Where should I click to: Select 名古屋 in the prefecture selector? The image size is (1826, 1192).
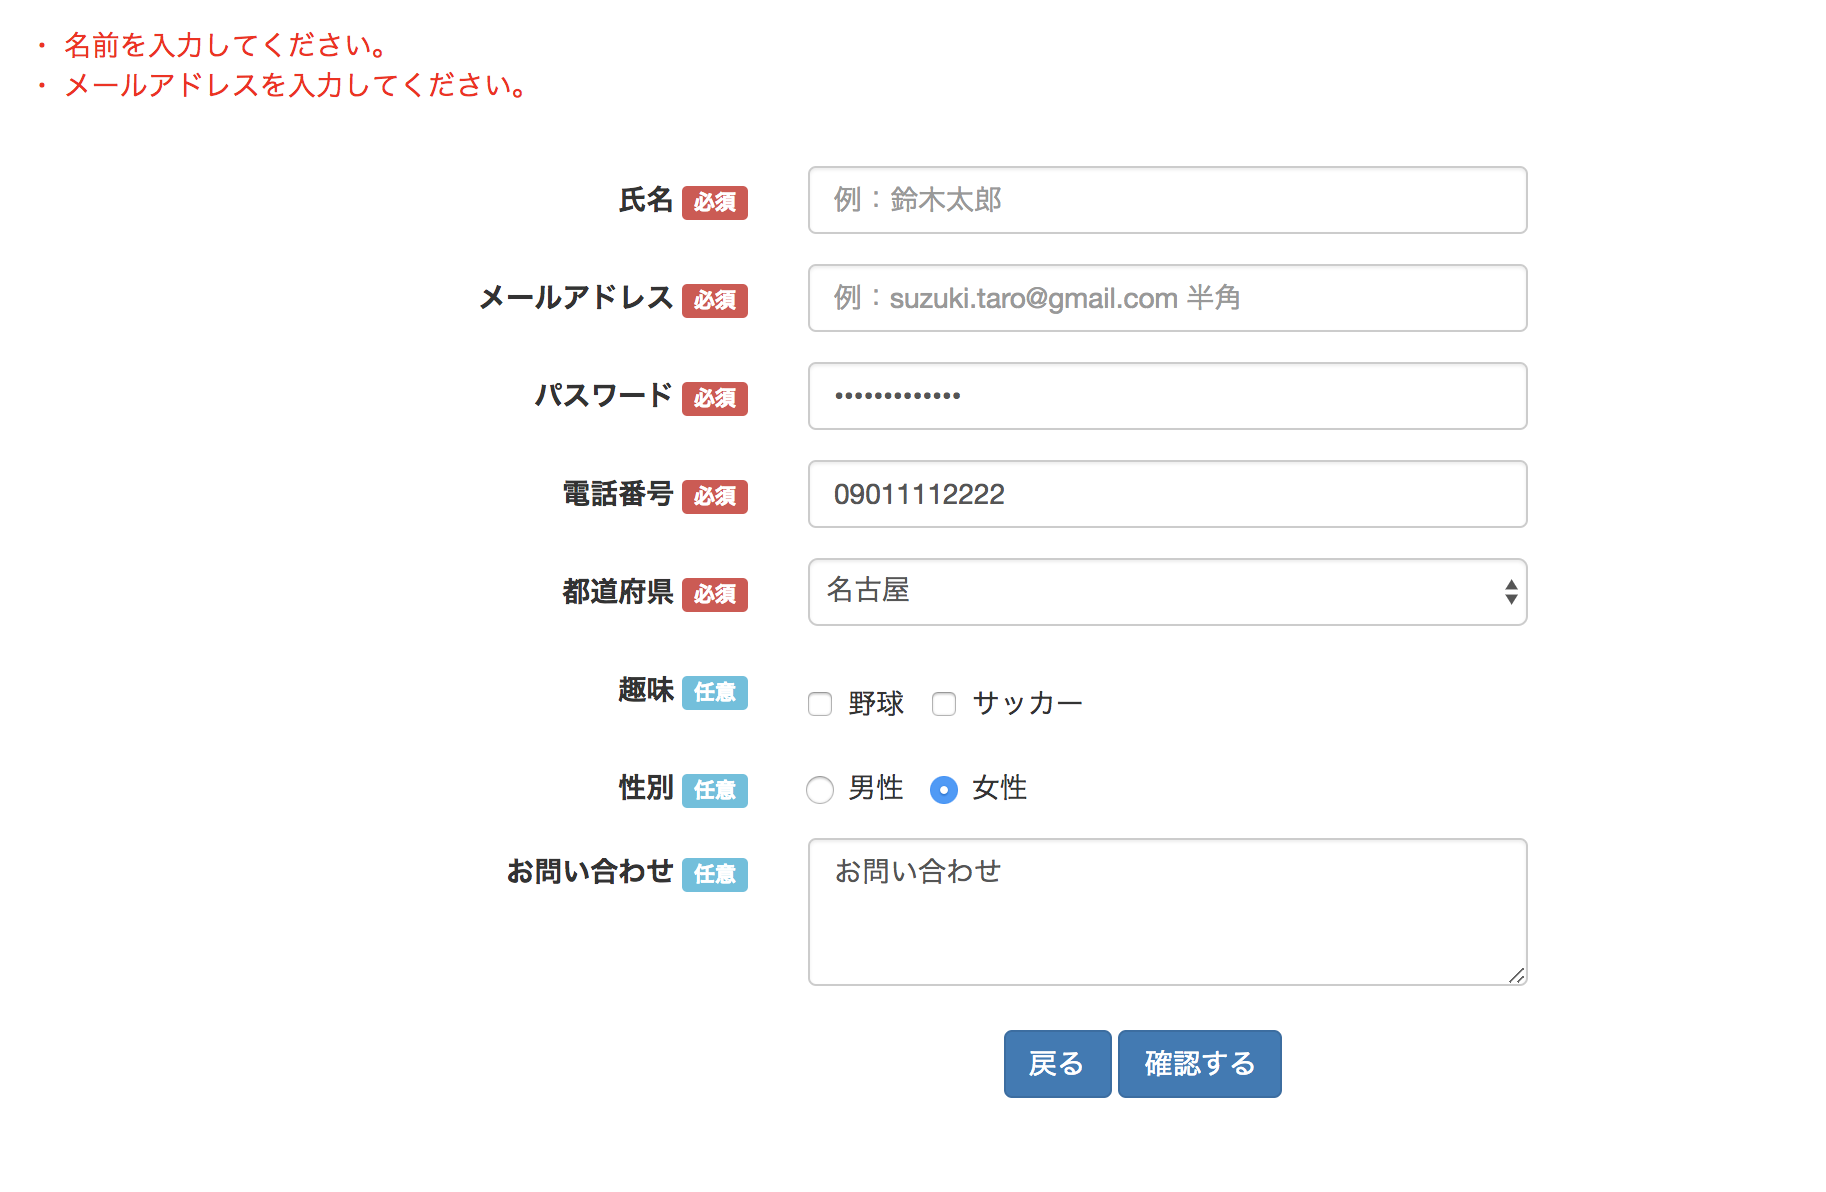click(1166, 592)
